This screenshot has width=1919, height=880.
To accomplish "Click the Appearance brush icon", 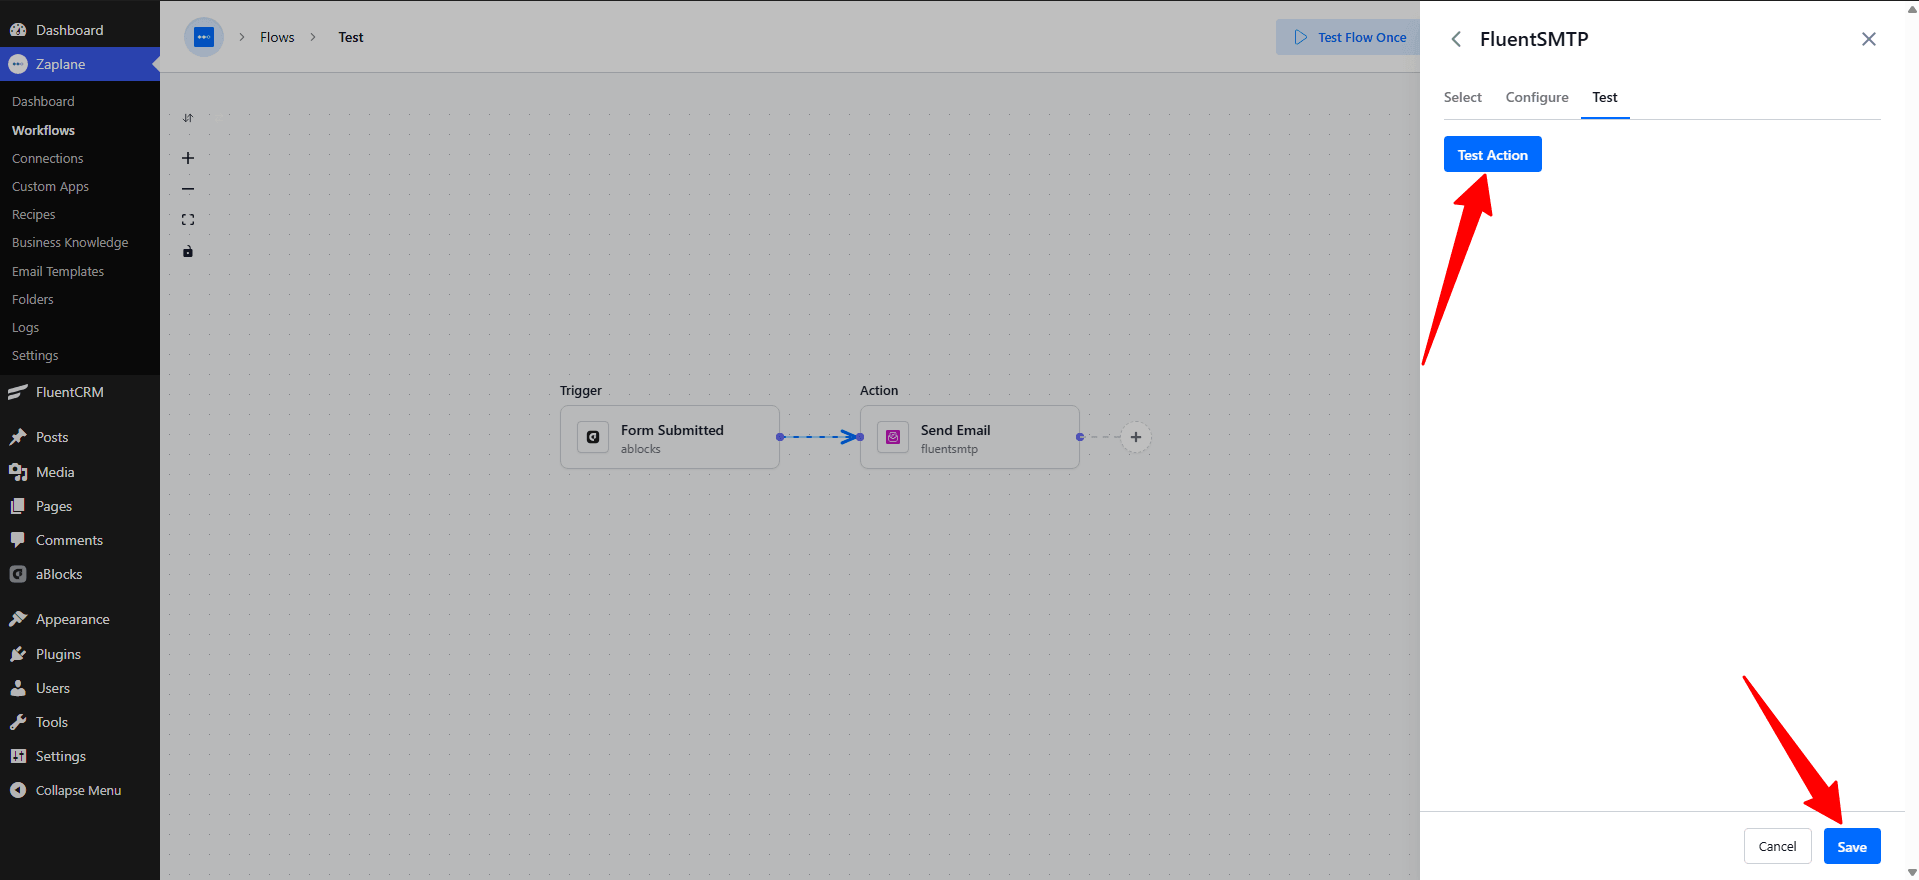I will (18, 619).
